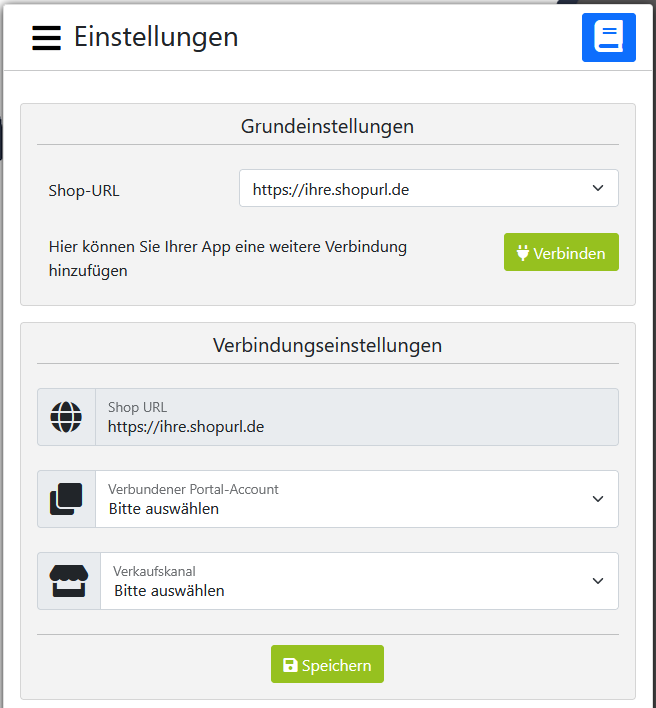Click the storefront Verkaufskanal icon

coord(69,581)
